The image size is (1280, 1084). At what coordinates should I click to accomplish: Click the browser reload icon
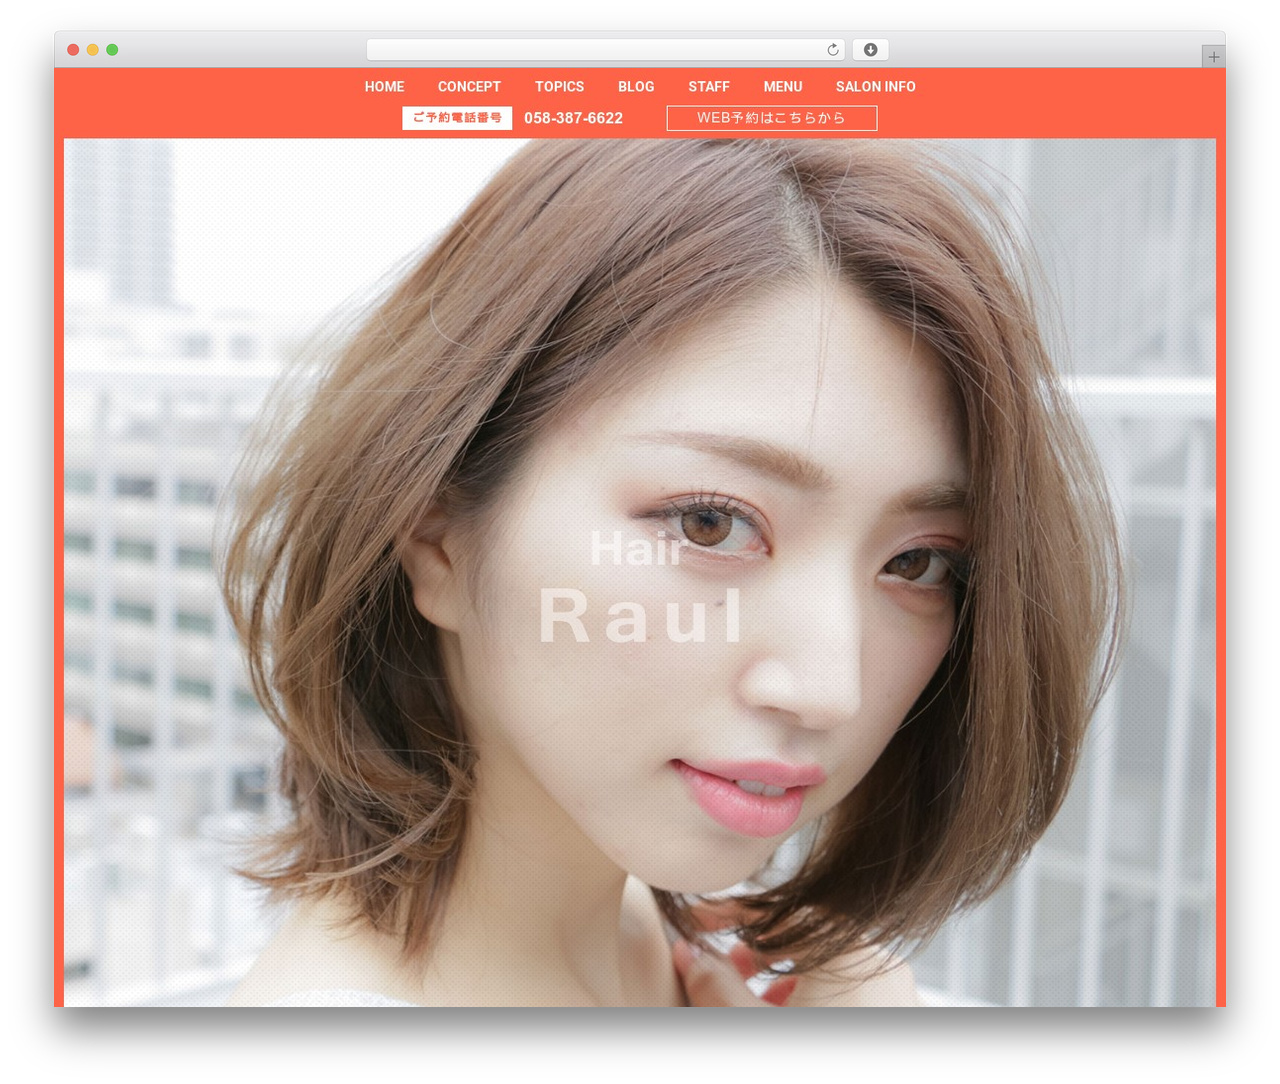click(832, 50)
